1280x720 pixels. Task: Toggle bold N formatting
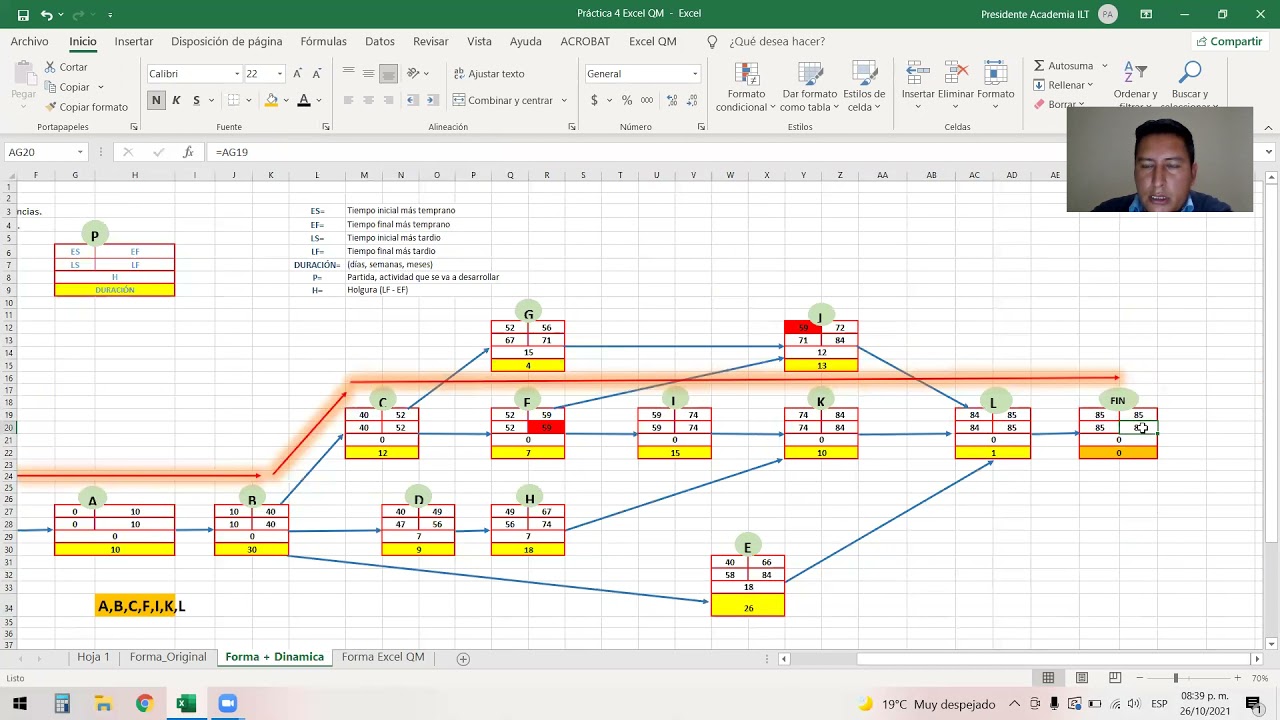[156, 100]
